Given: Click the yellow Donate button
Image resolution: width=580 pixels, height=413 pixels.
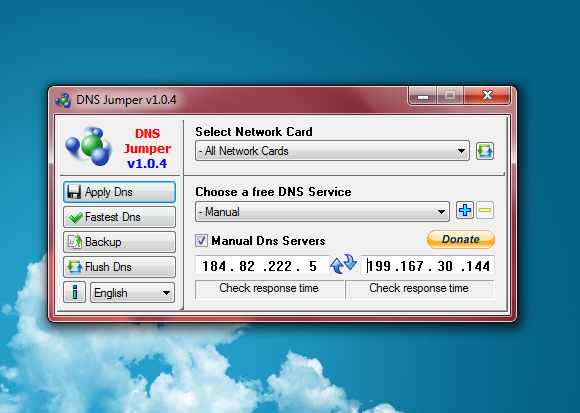Looking at the screenshot, I should pyautogui.click(x=461, y=239).
